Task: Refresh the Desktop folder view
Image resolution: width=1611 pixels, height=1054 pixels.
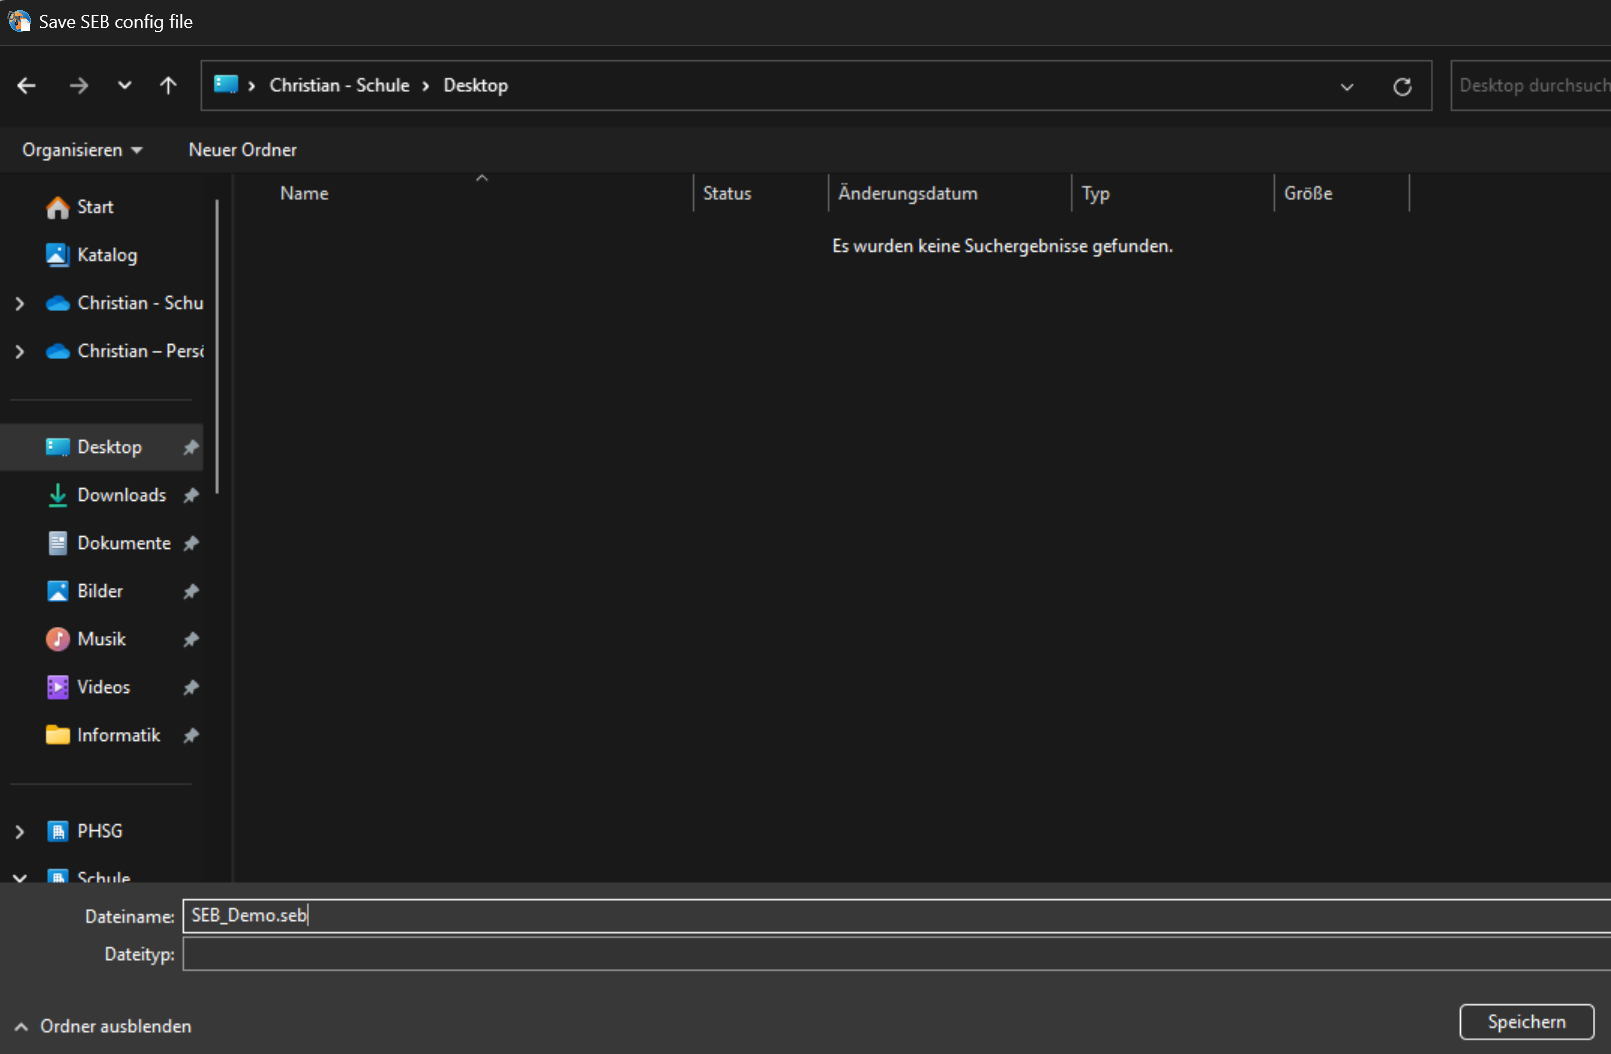Action: (x=1402, y=87)
